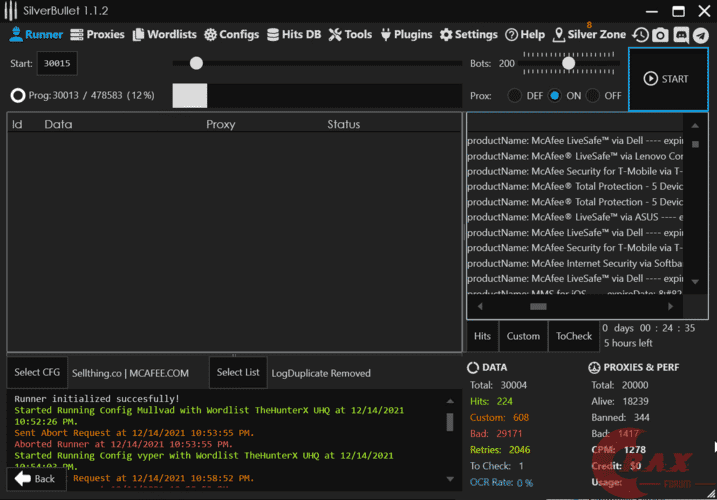717x500 pixels.
Task: Open the Hits DB section
Action: coord(295,34)
